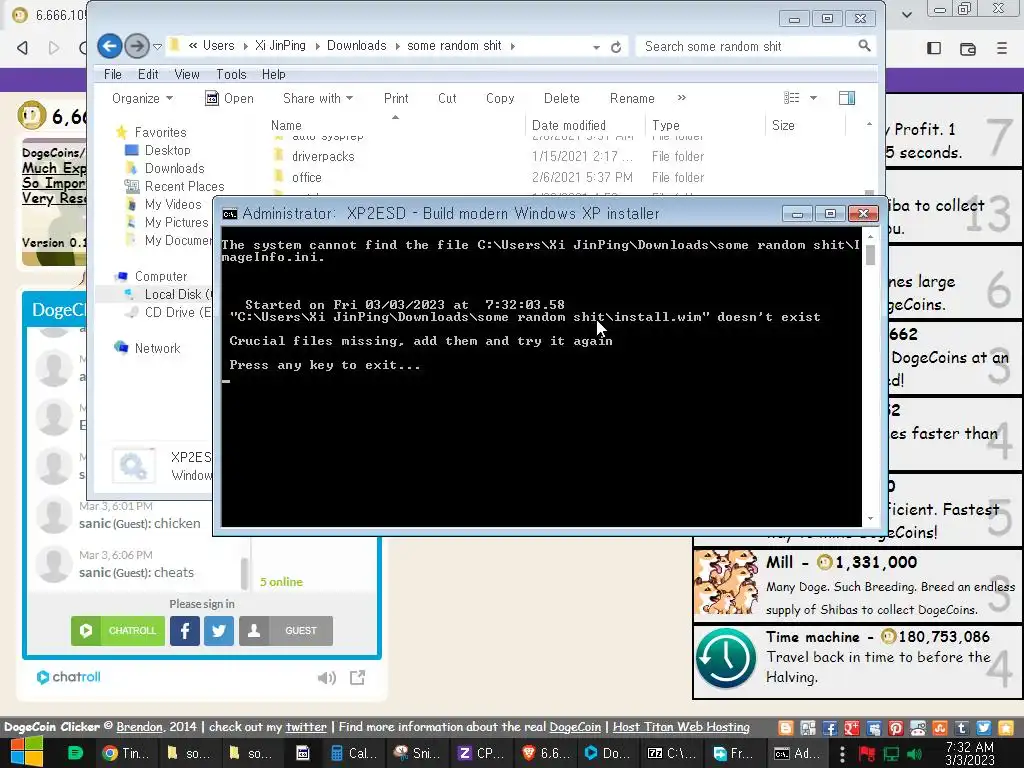Select Desktop under Favorites
Viewport: 1024px width, 768px height.
[167, 150]
